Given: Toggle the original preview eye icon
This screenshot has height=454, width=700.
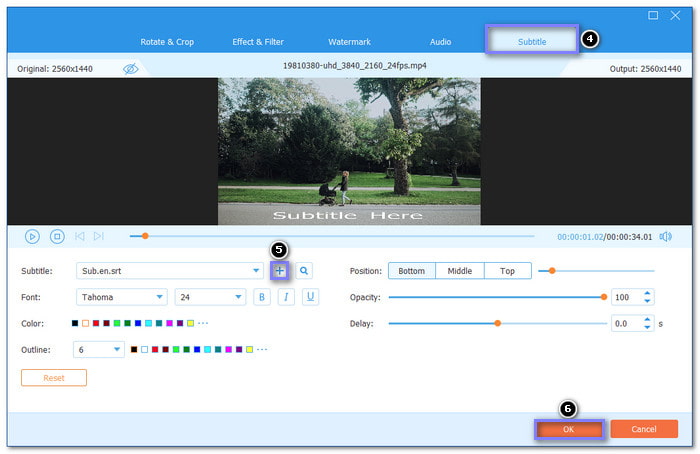Looking at the screenshot, I should [130, 69].
